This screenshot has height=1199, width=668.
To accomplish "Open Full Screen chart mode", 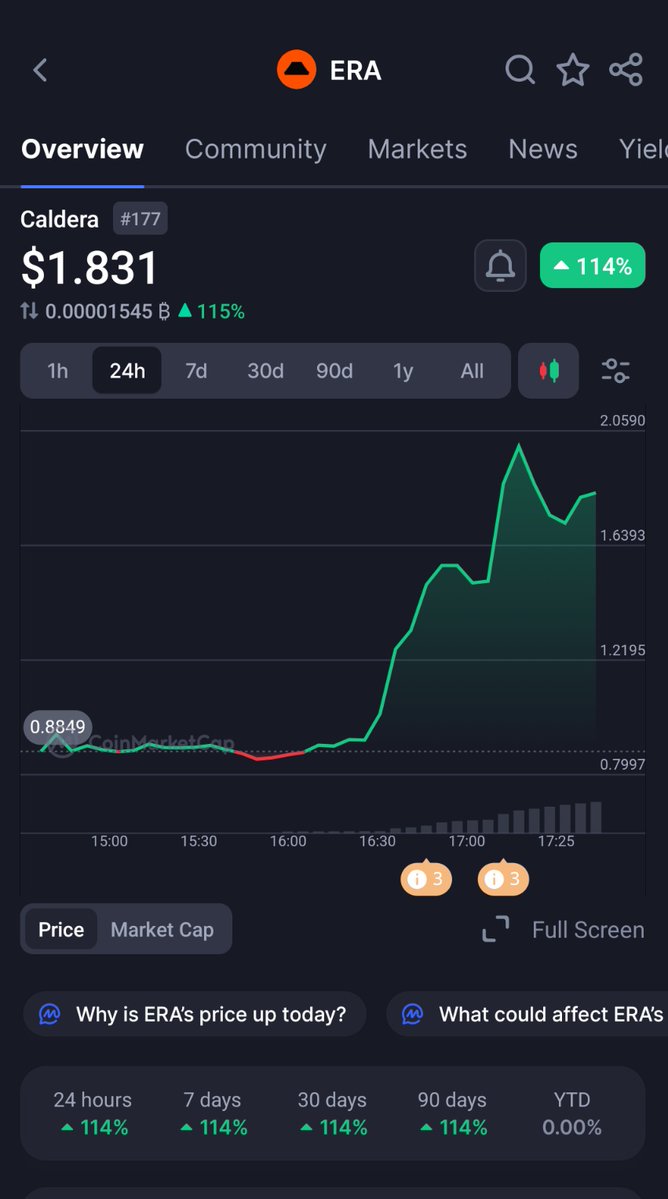I will click(588, 930).
